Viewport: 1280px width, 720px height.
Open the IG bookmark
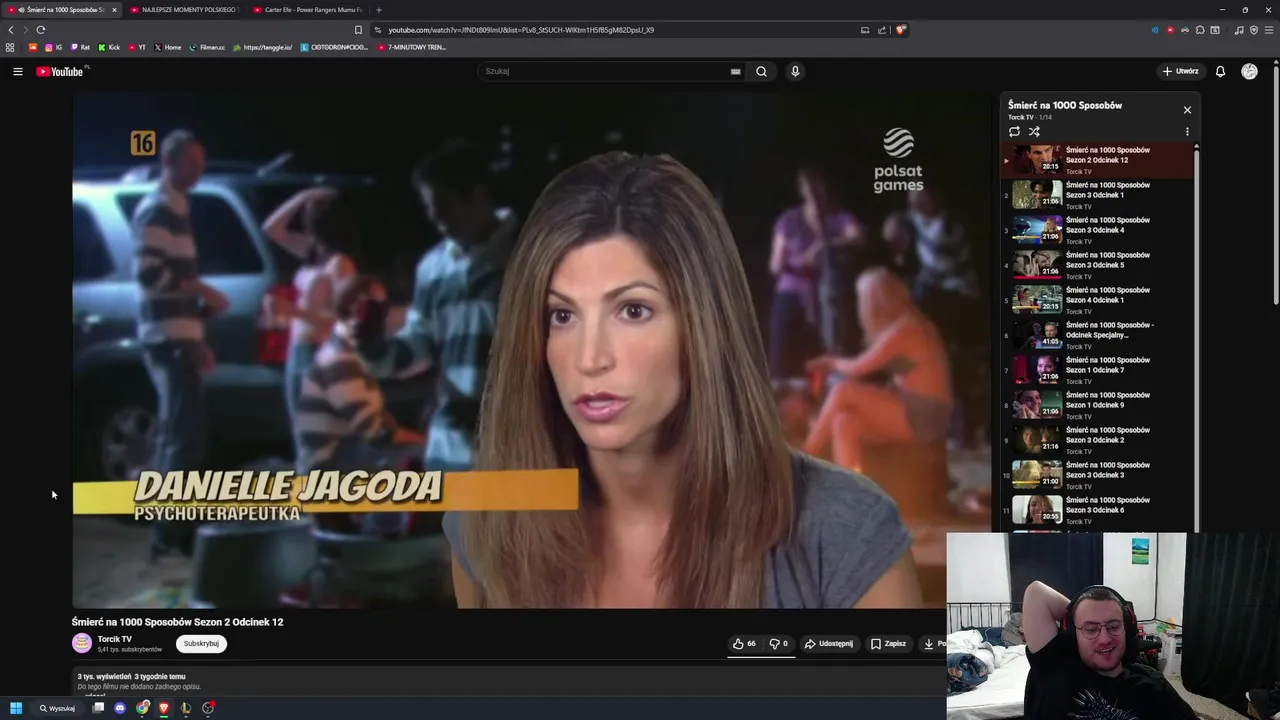pos(54,47)
